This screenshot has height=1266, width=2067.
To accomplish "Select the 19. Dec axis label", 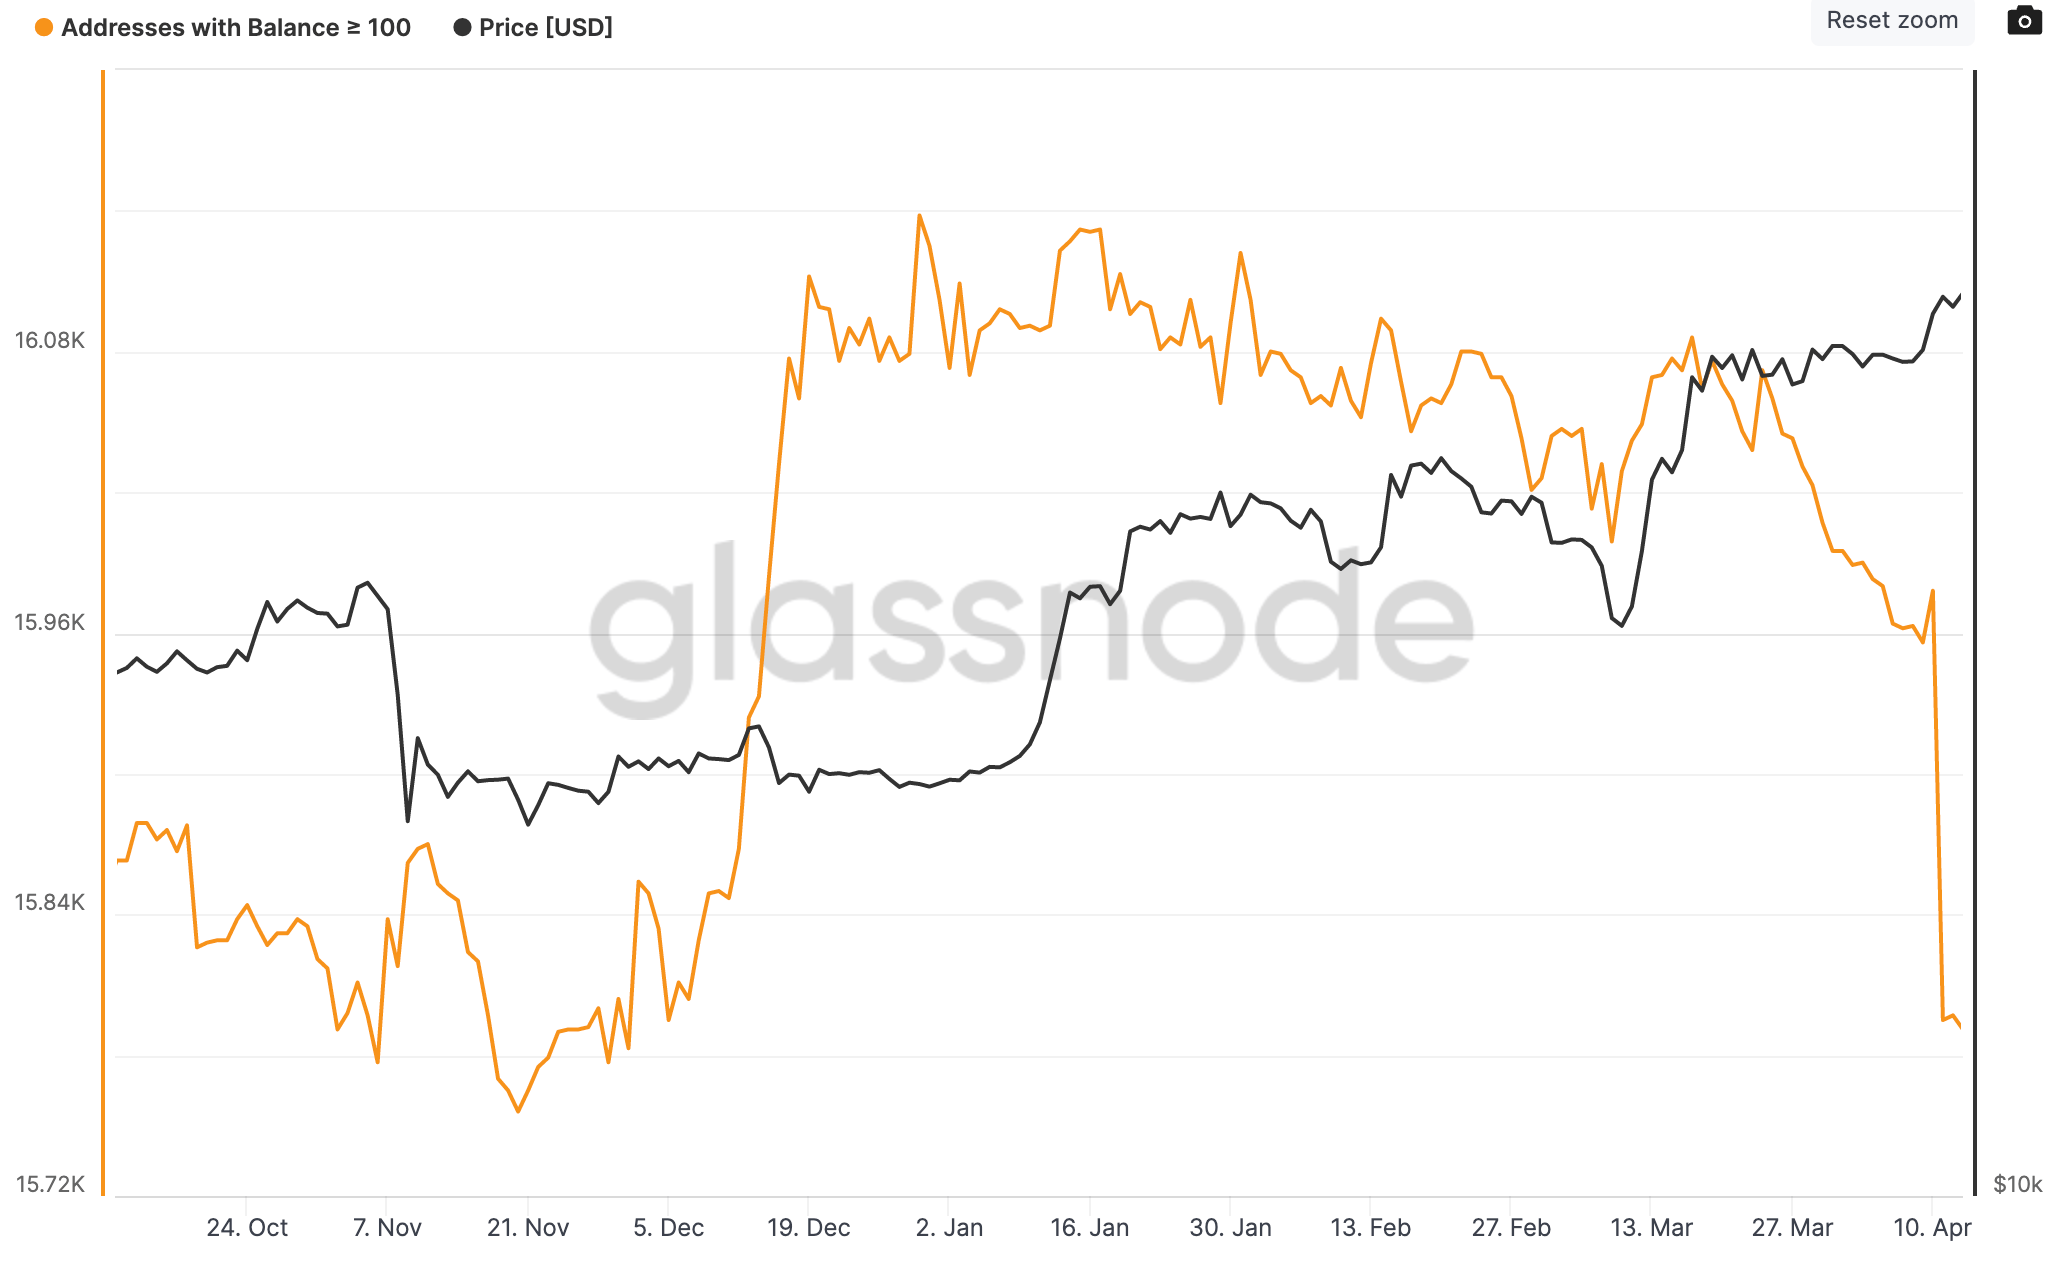I will tap(808, 1227).
